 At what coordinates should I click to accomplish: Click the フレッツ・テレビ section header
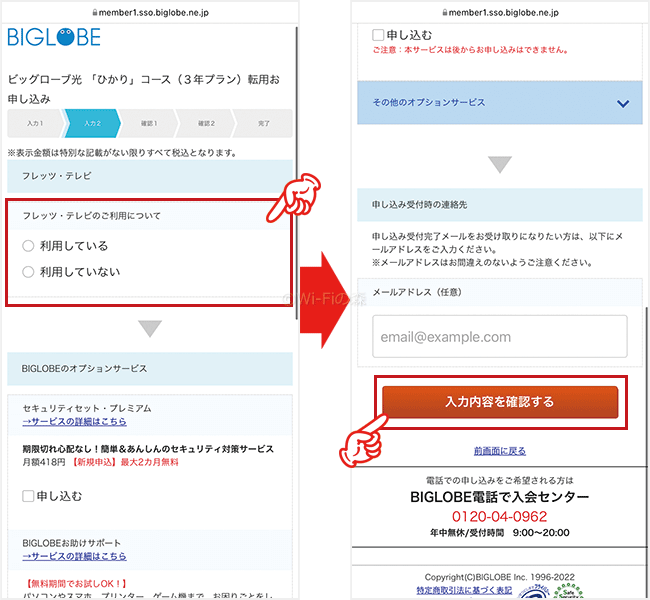pos(150,176)
